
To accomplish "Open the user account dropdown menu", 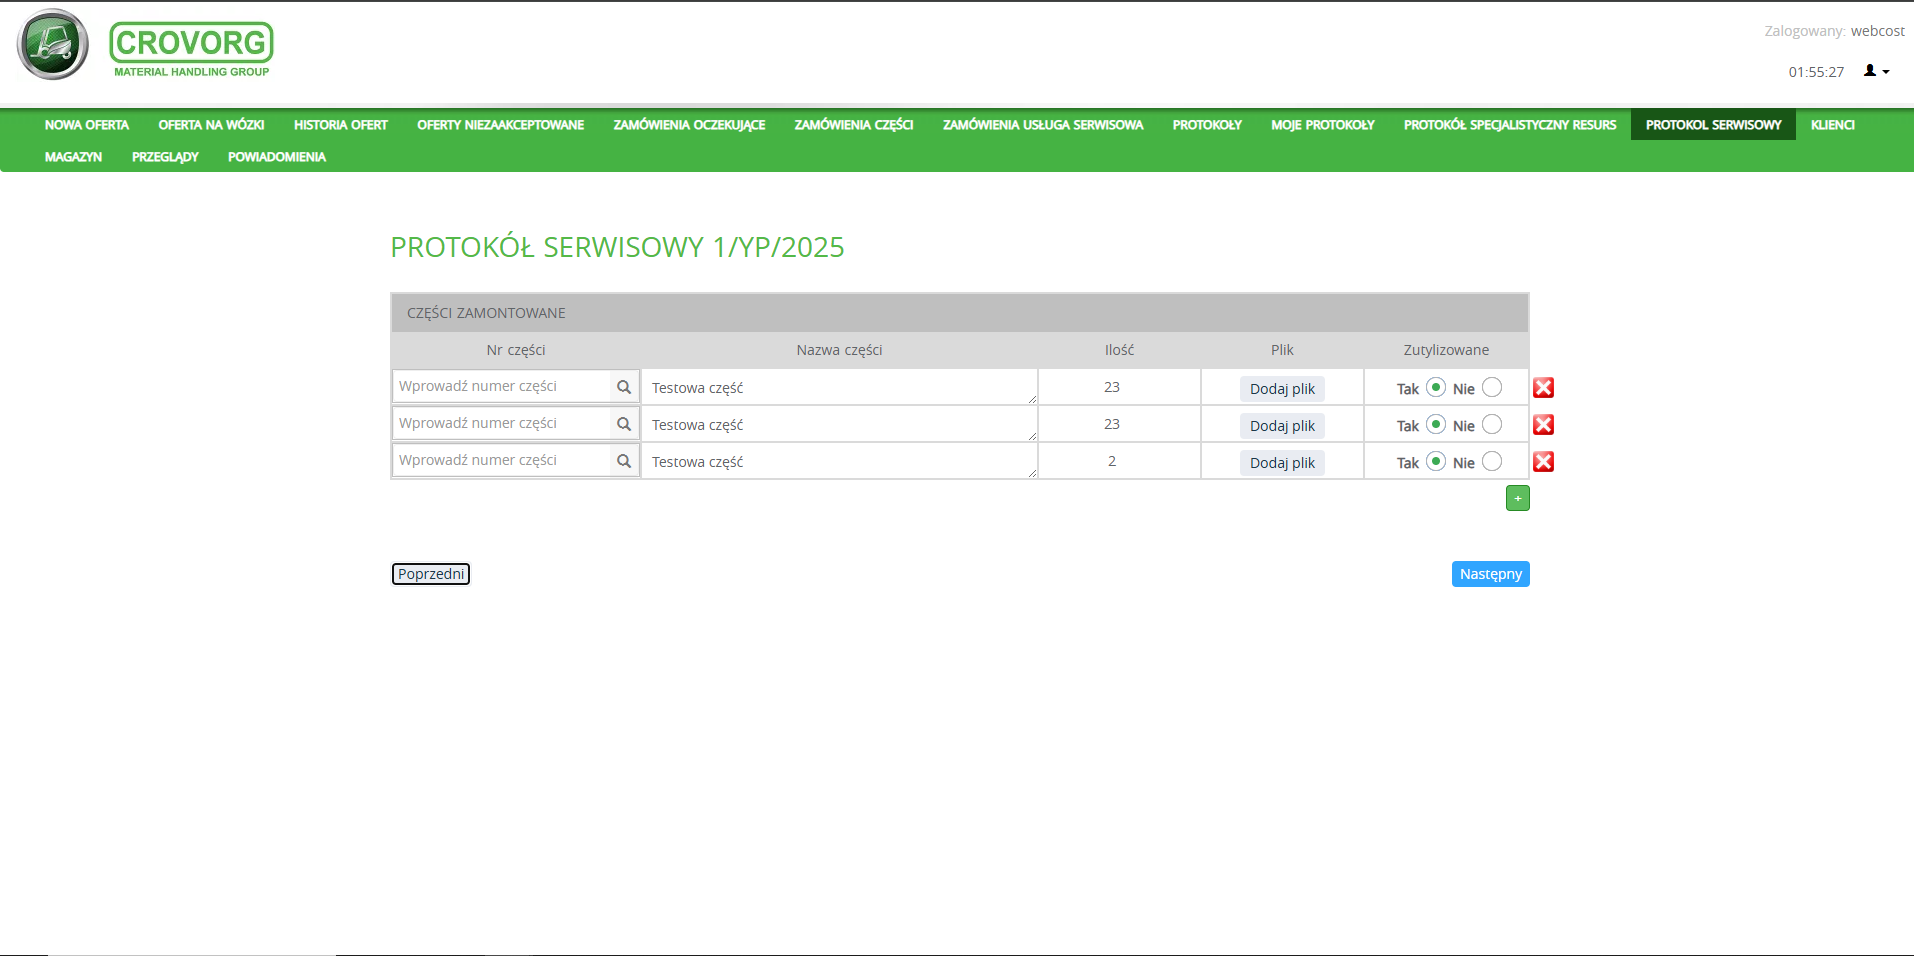I will [1876, 71].
